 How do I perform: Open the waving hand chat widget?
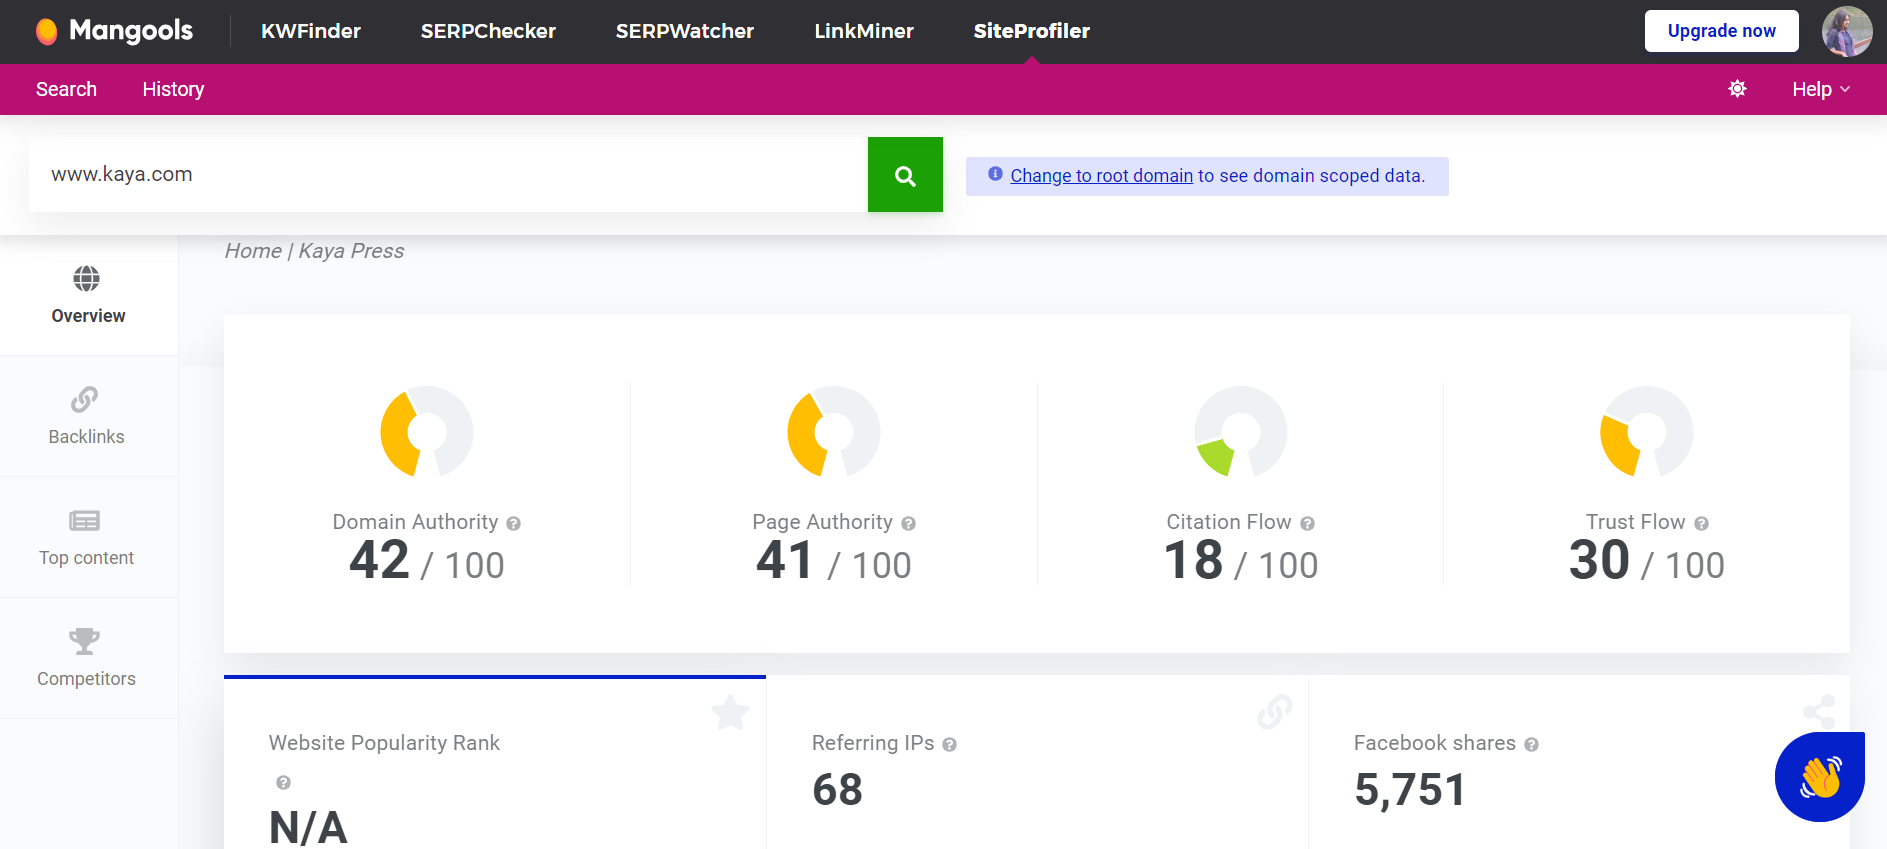coord(1820,777)
